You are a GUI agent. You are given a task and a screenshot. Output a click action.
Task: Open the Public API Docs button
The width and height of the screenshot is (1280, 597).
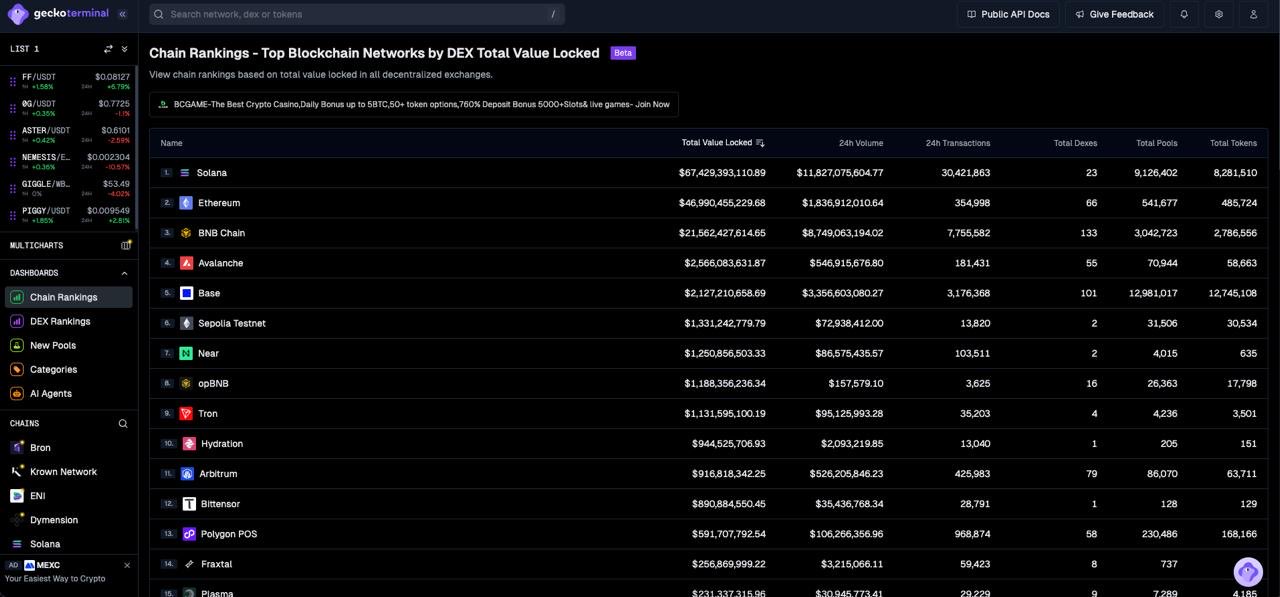[1008, 14]
